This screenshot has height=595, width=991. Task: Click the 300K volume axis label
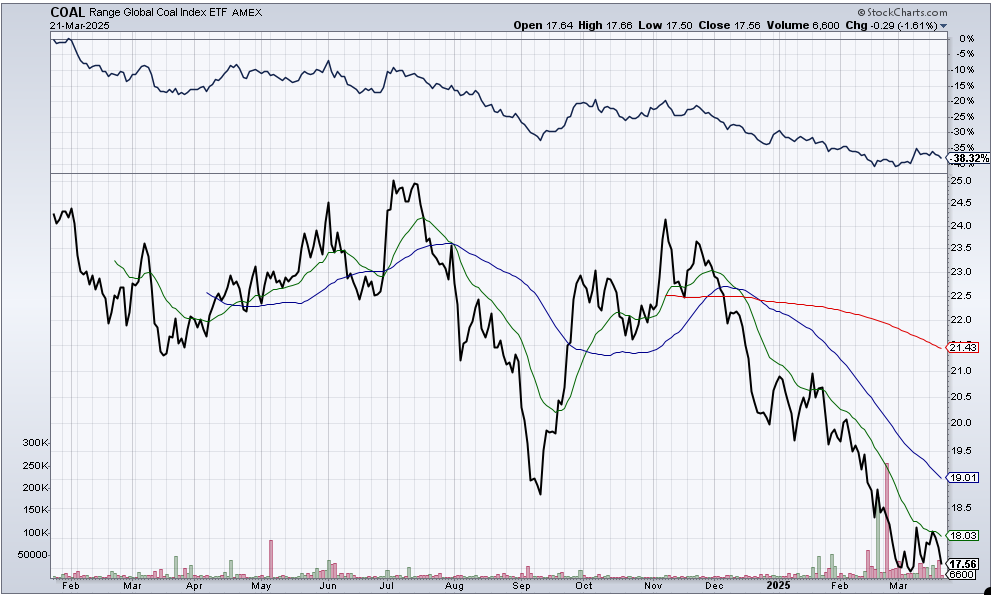35,443
